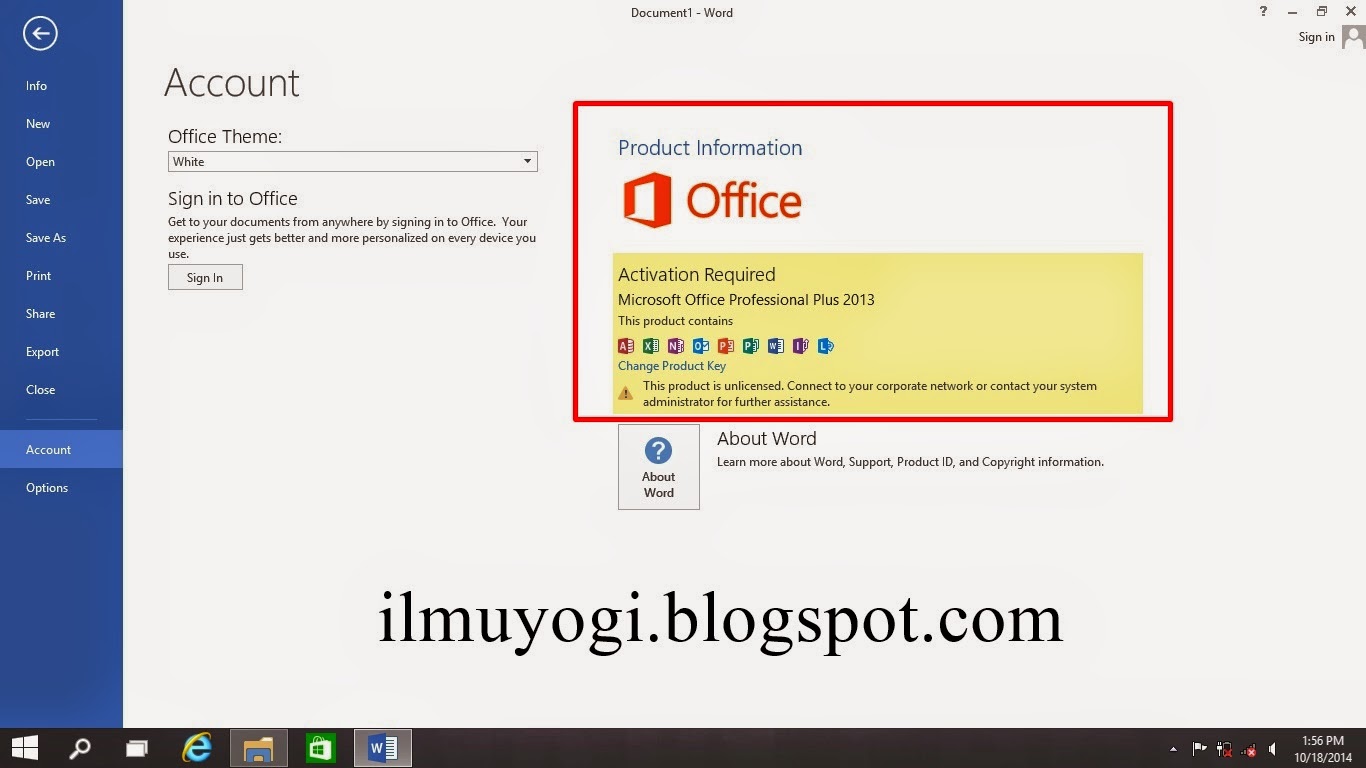Go back using the circular arrow button
This screenshot has width=1366, height=768.
40,34
